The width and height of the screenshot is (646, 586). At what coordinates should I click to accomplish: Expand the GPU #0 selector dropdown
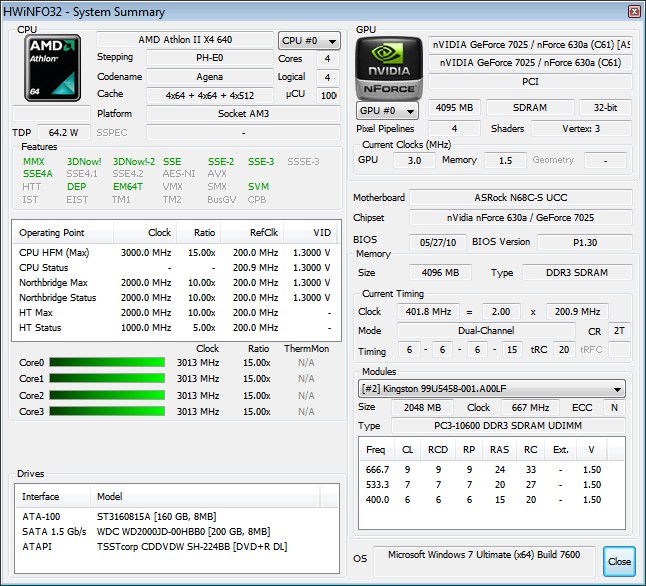tap(389, 110)
